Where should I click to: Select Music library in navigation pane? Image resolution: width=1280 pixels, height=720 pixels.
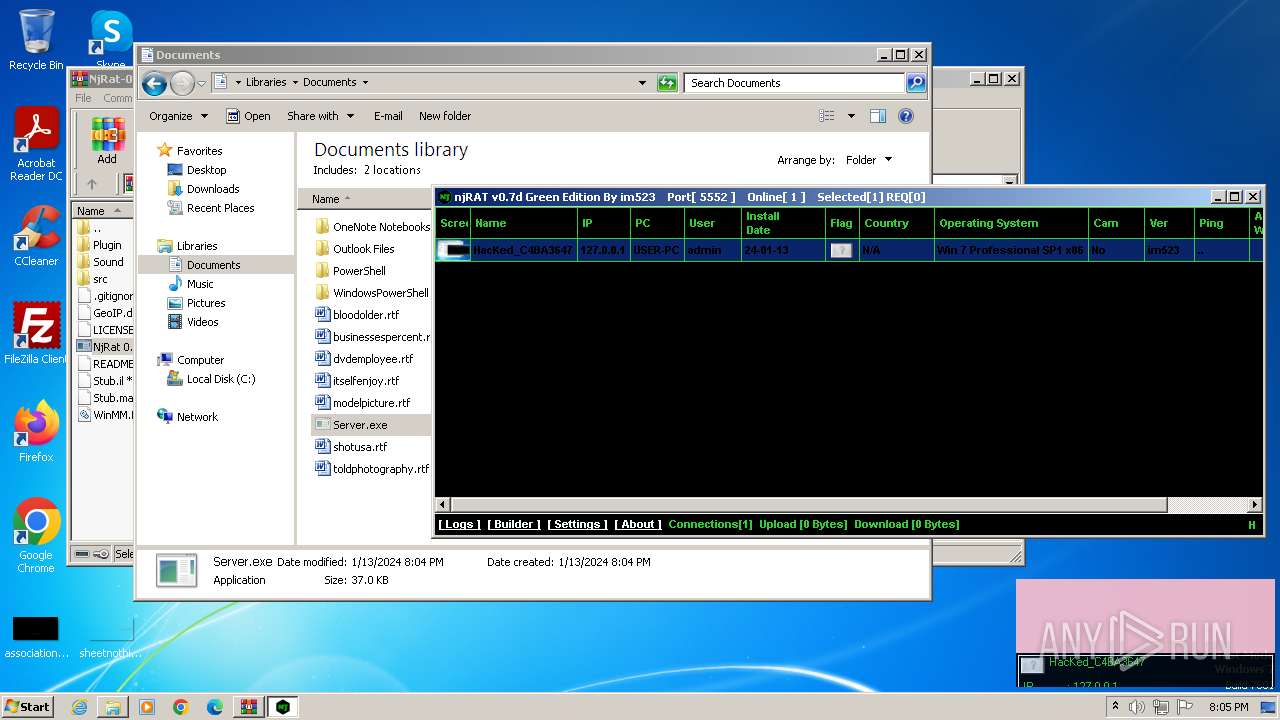pyautogui.click(x=200, y=284)
